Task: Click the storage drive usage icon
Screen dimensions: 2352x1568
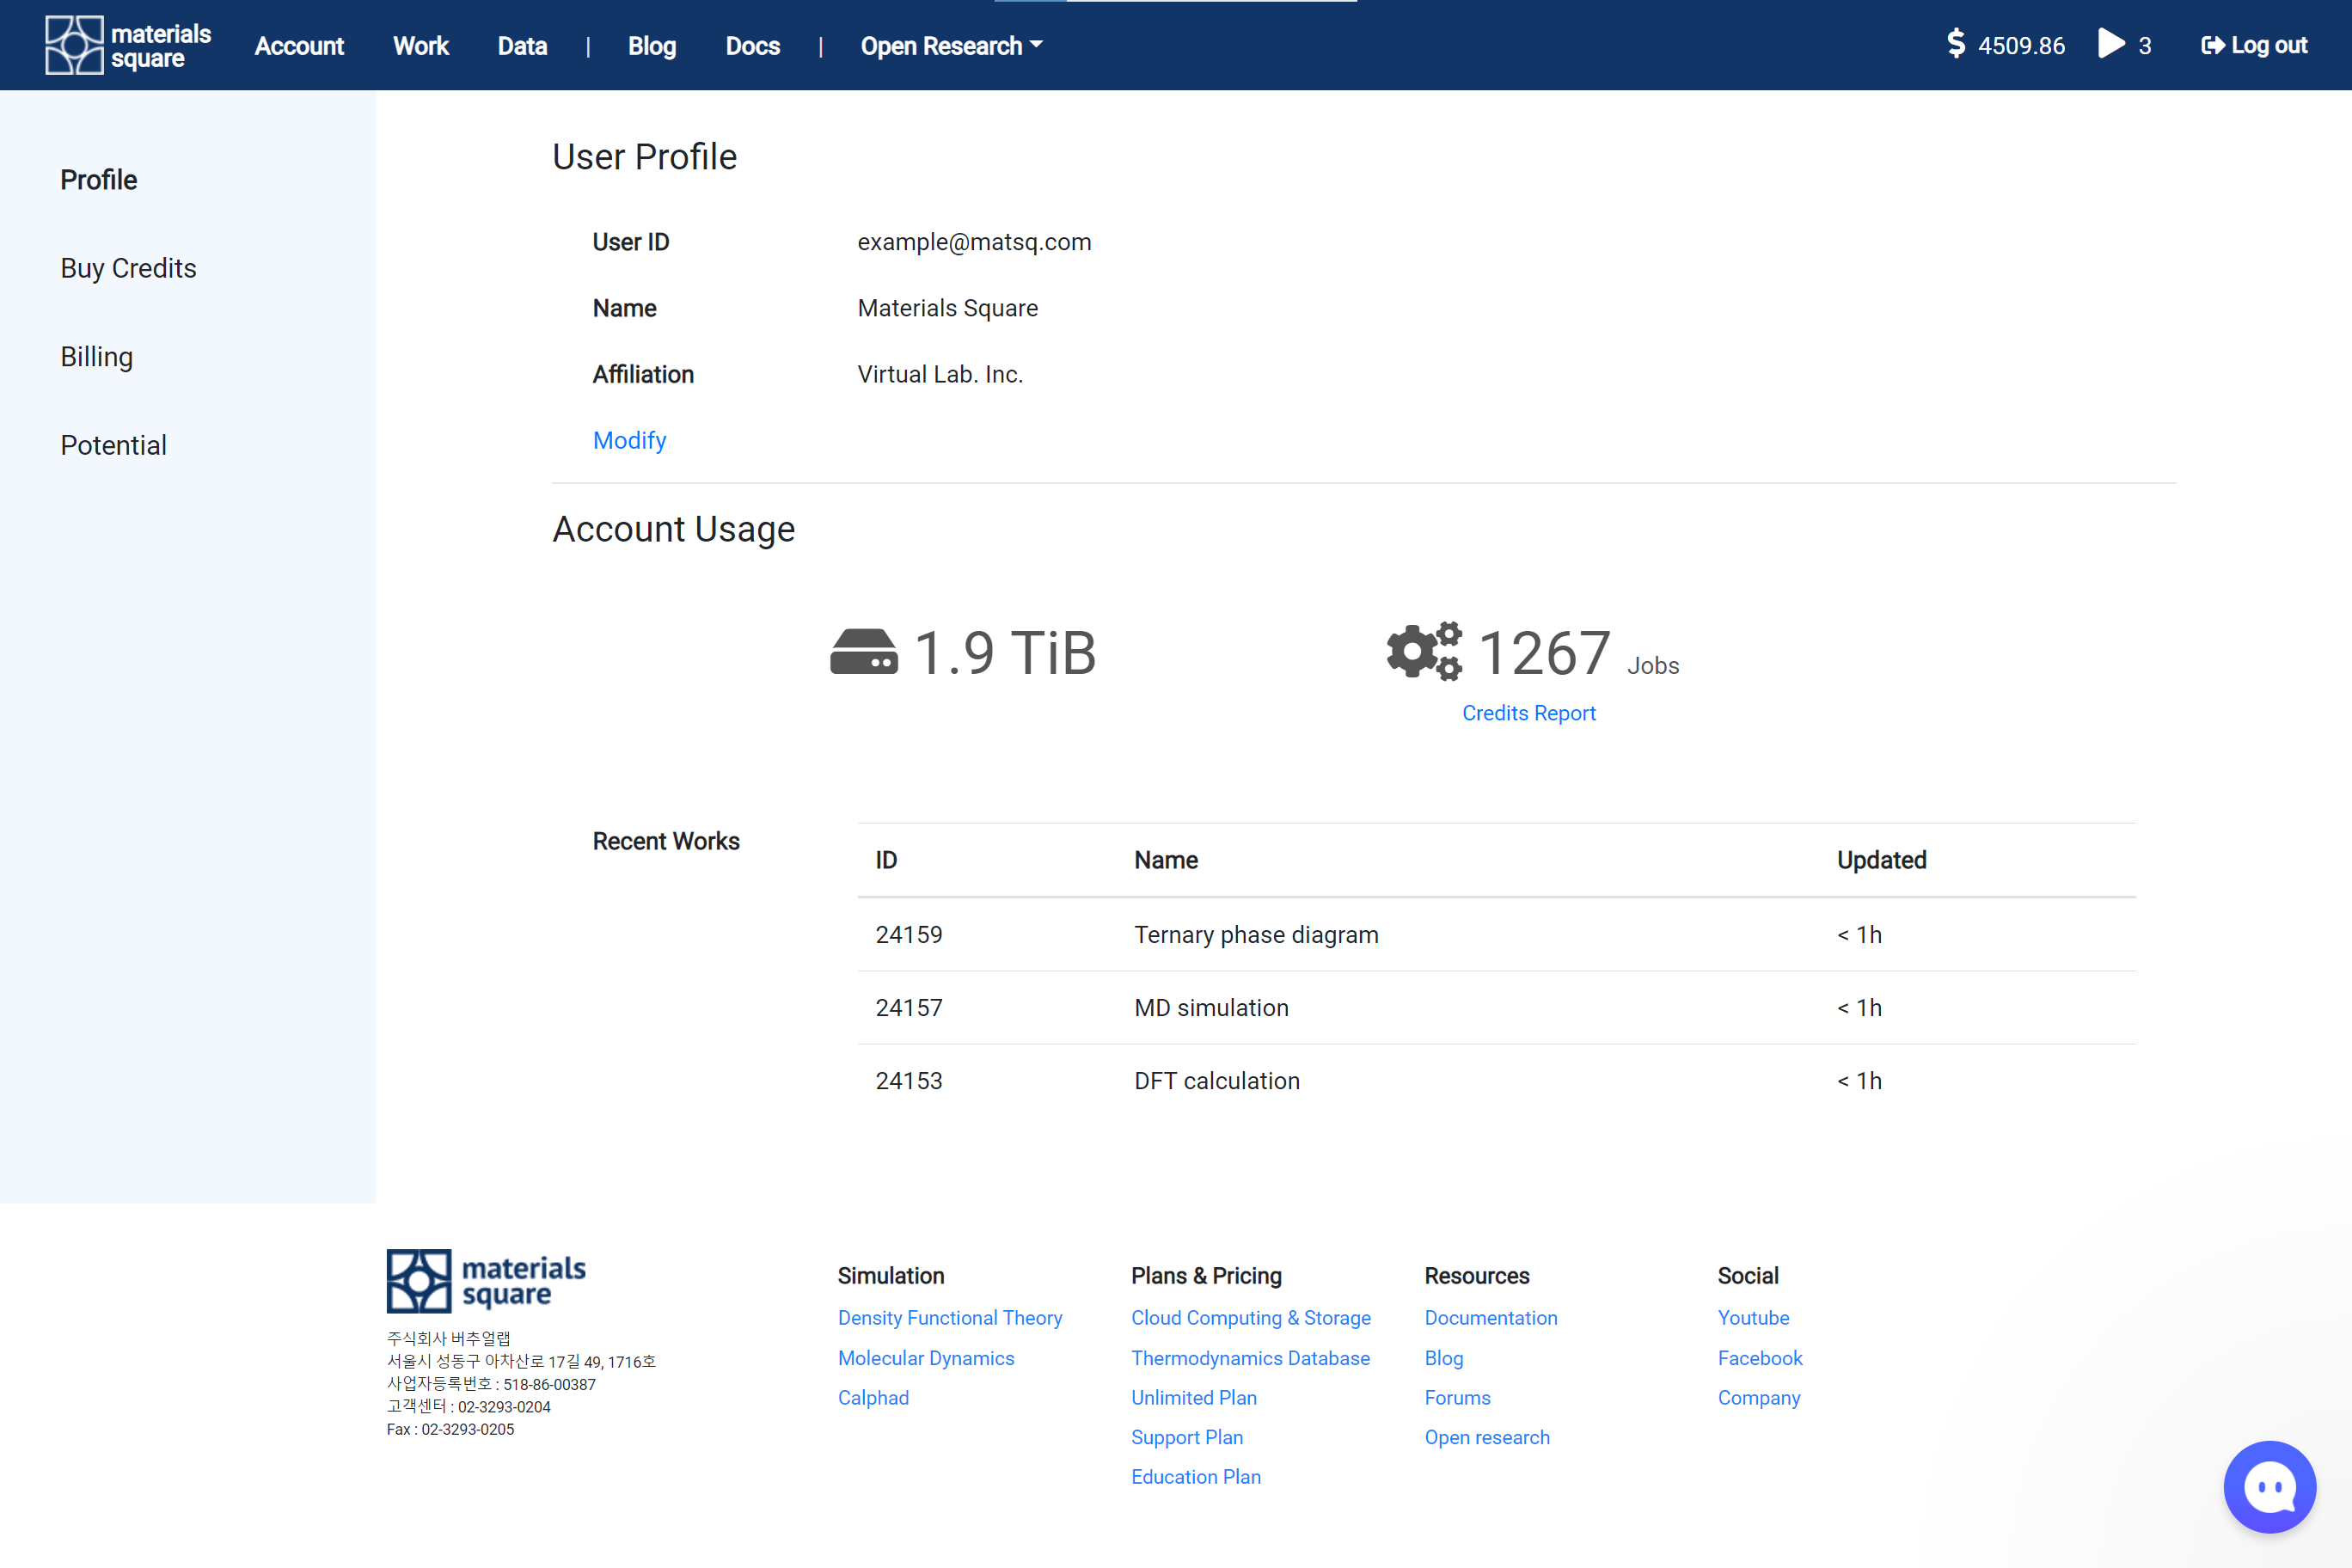Action: pyautogui.click(x=864, y=652)
